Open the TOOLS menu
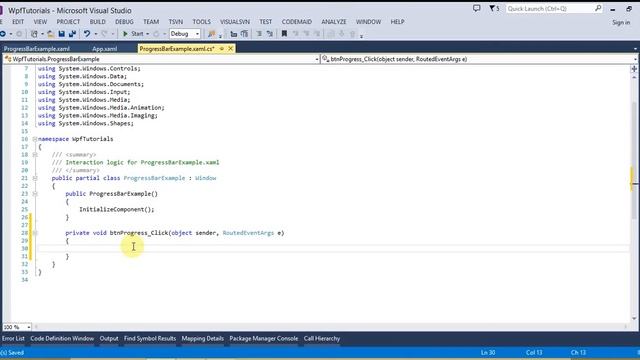Image resolution: width=640 pixels, height=360 pixels. pyautogui.click(x=202, y=22)
